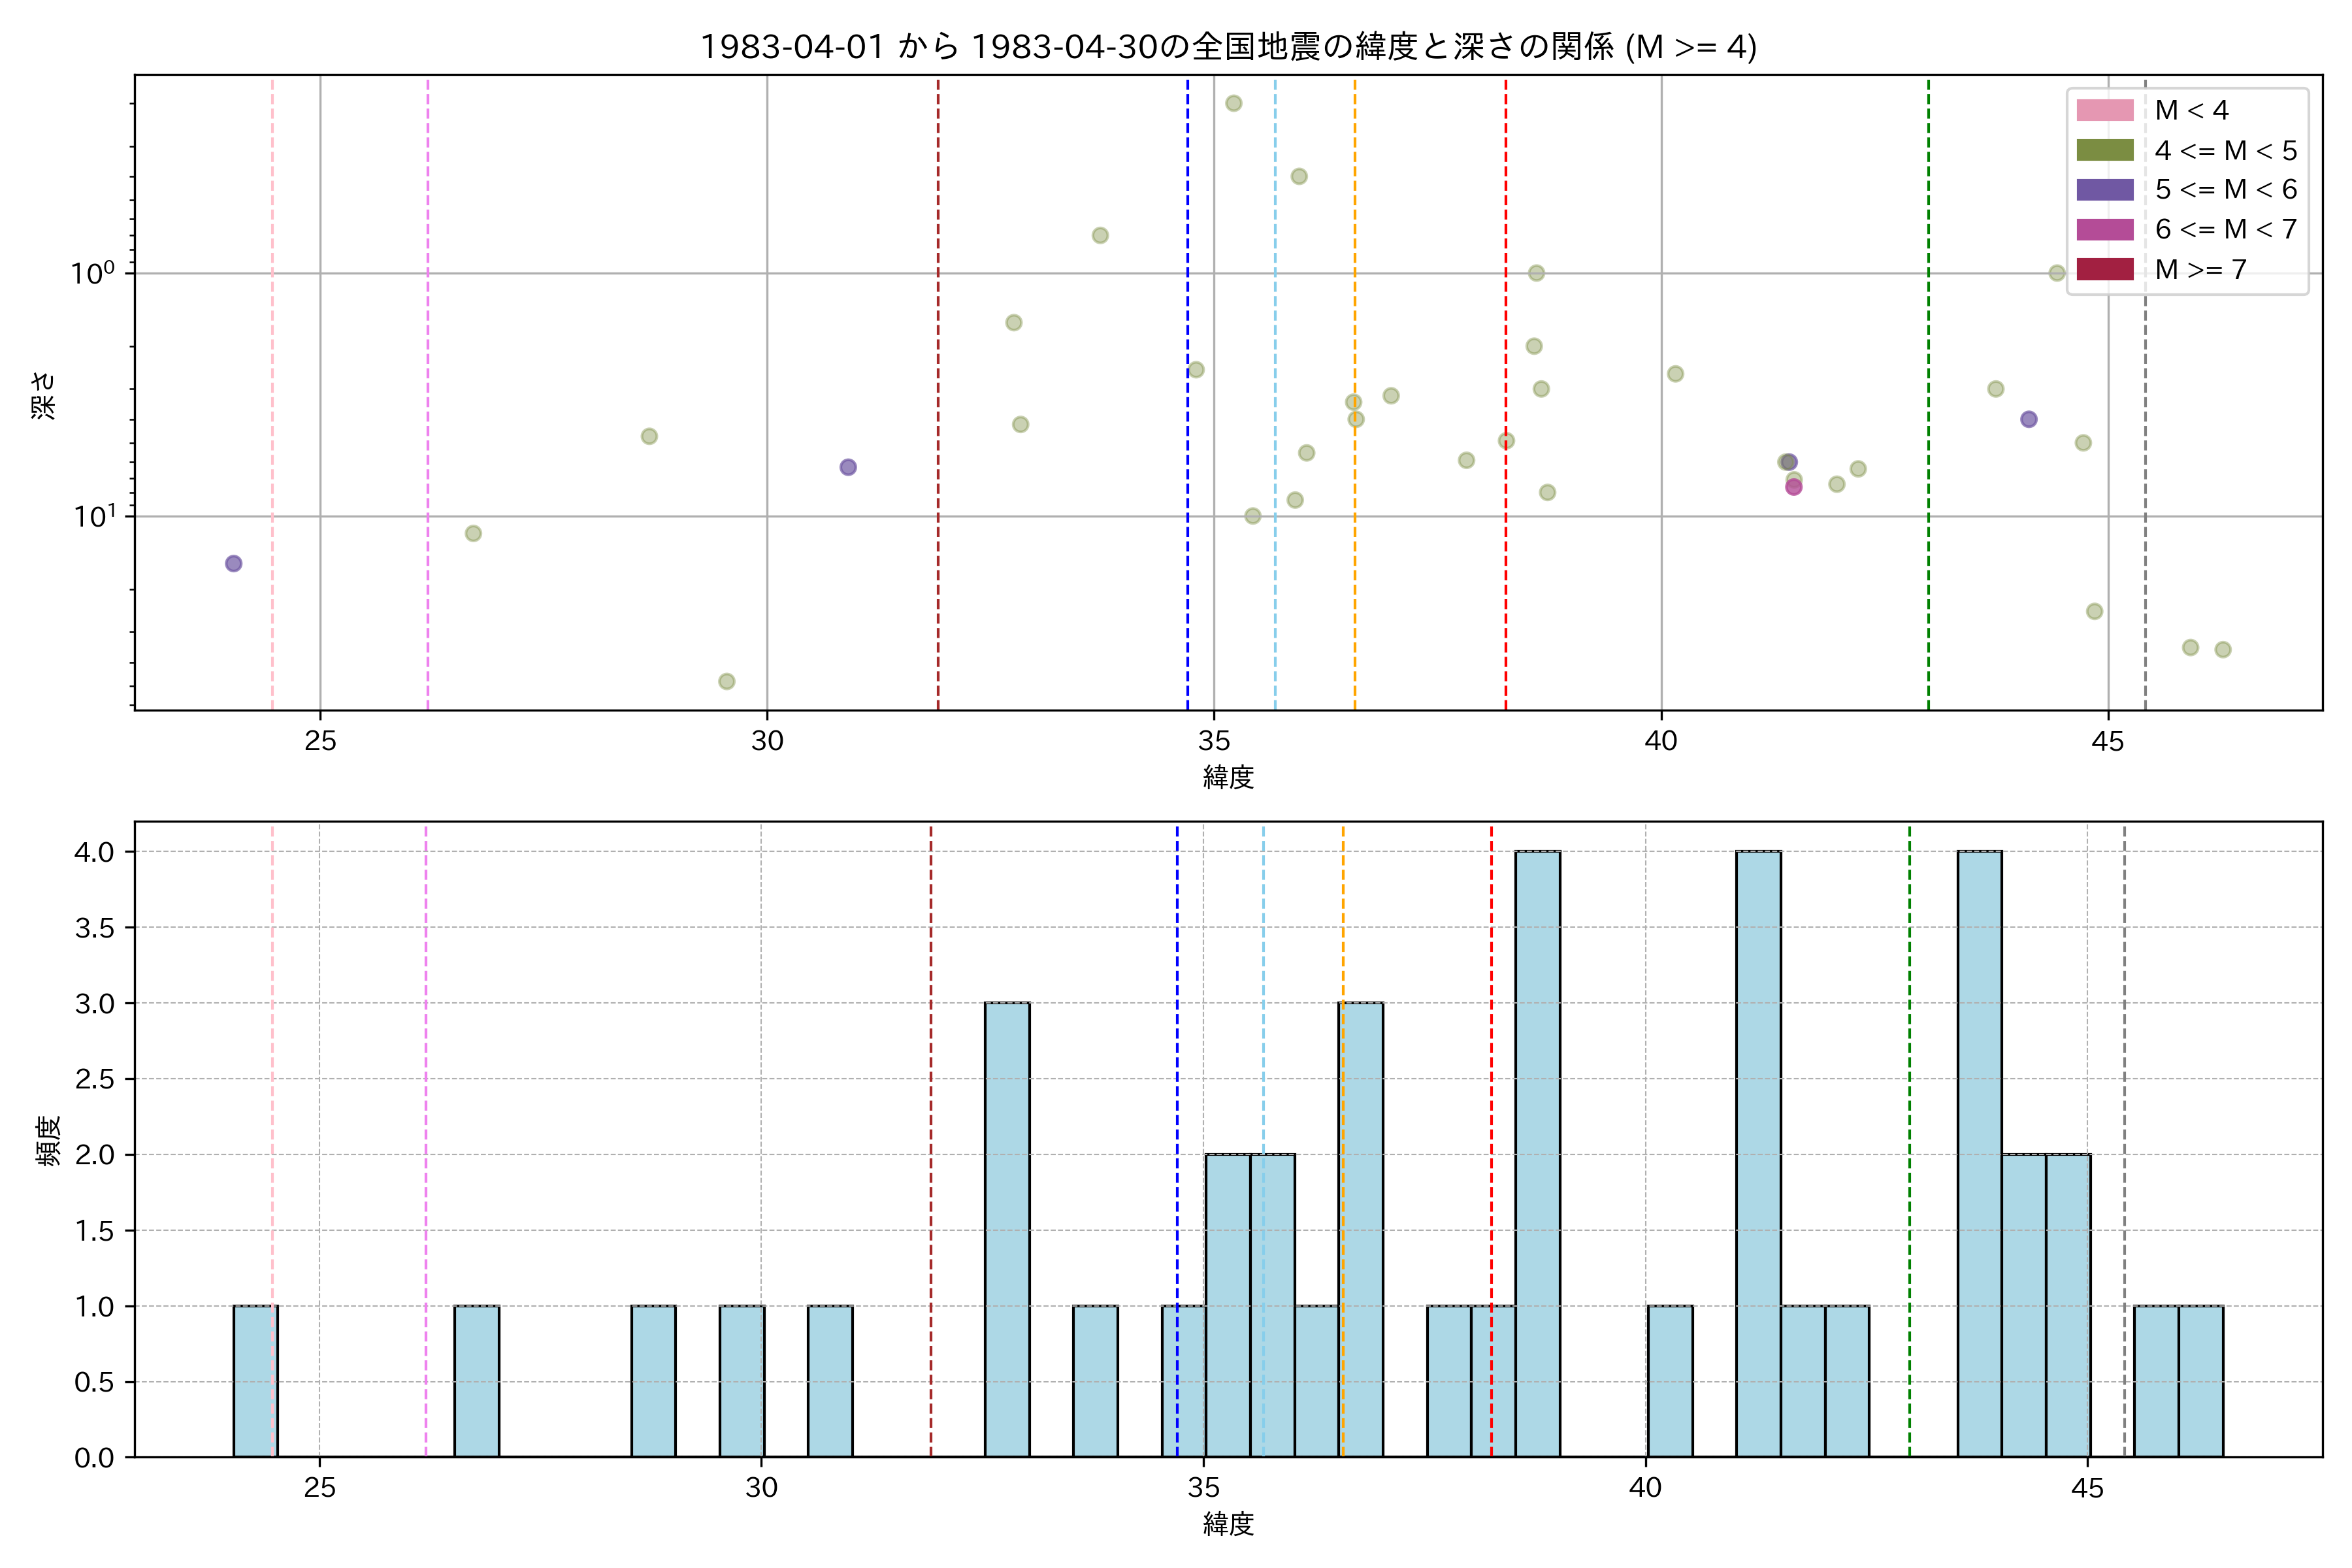
Task: Click the topmost scatter point near latitude 35
Action: (x=1234, y=103)
